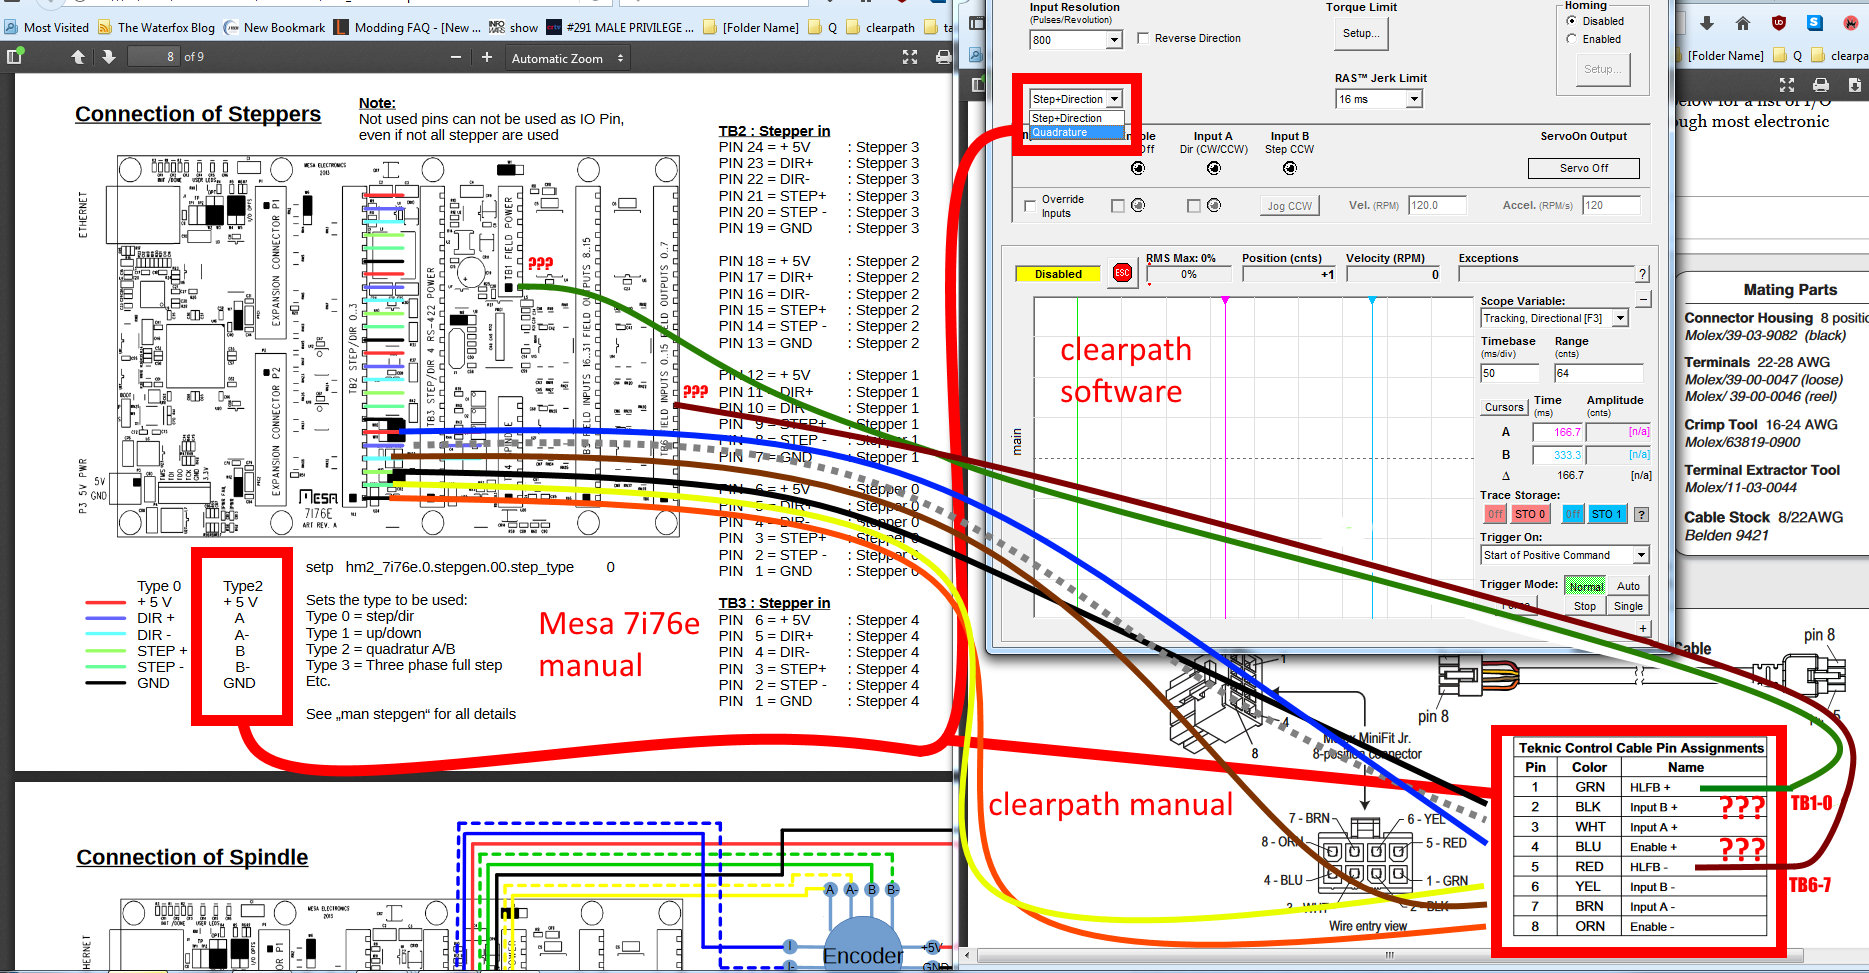Choose Quadrature from the input mode list
Viewport: 1869px width, 973px height.
tap(1077, 132)
